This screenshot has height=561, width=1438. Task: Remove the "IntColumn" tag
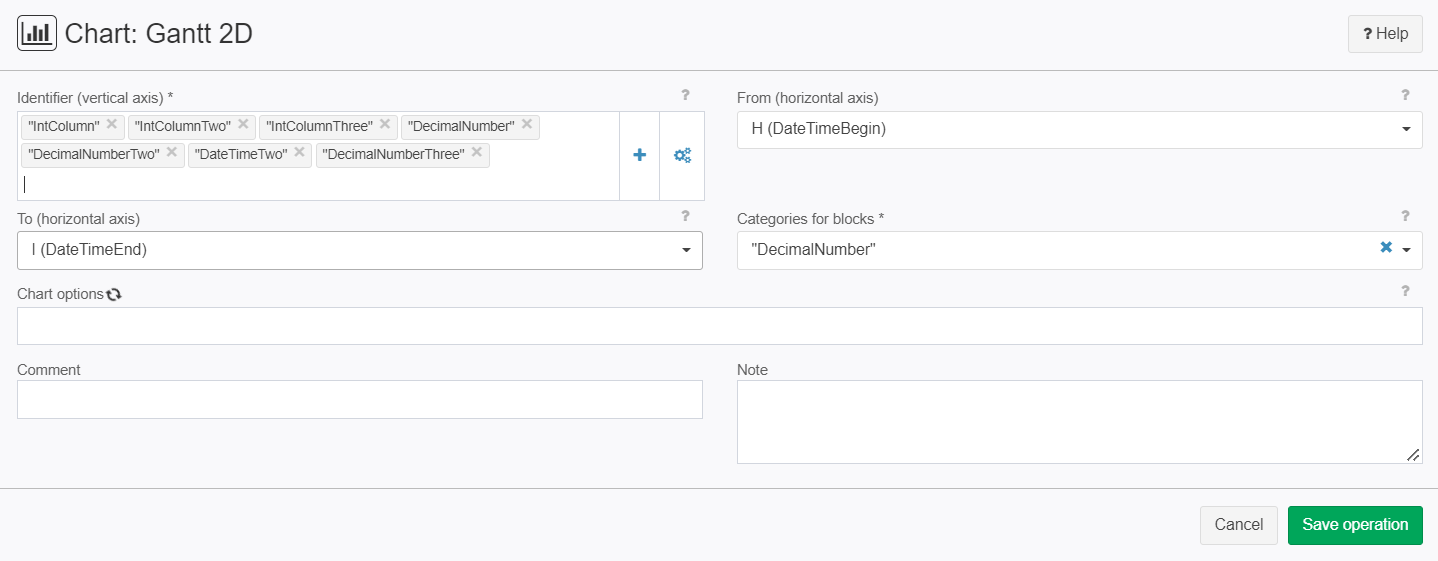(112, 125)
